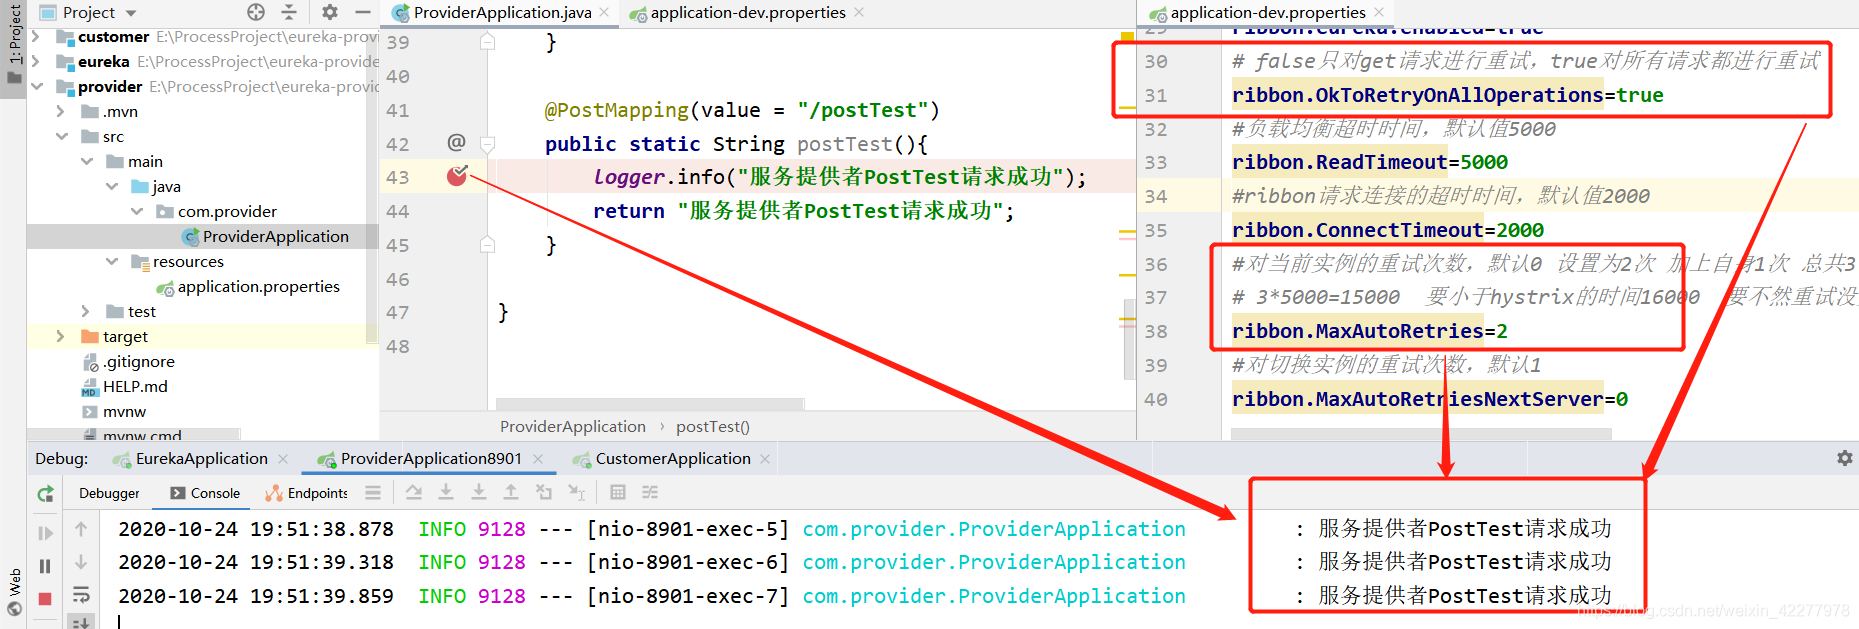This screenshot has height=629, width=1859.
Task: Expand the target folder
Action: tap(61, 337)
